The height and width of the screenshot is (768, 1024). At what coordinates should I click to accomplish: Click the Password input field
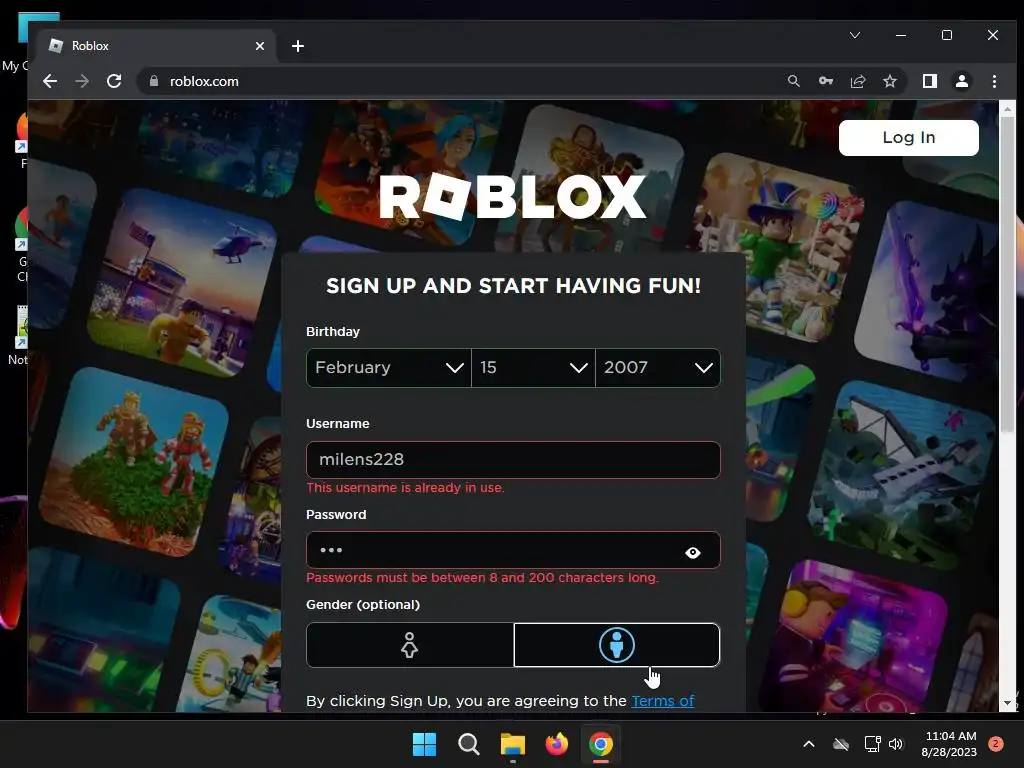click(513, 550)
